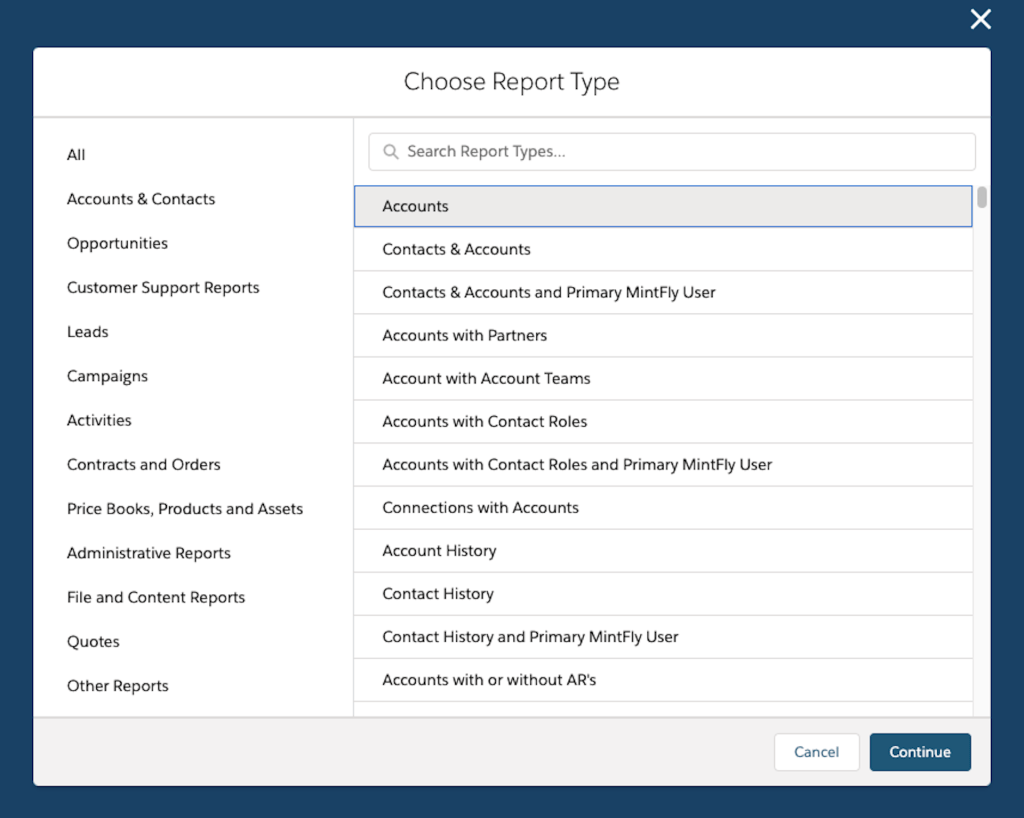Viewport: 1024px width, 818px height.
Task: Select the Account History report type
Action: click(x=662, y=550)
